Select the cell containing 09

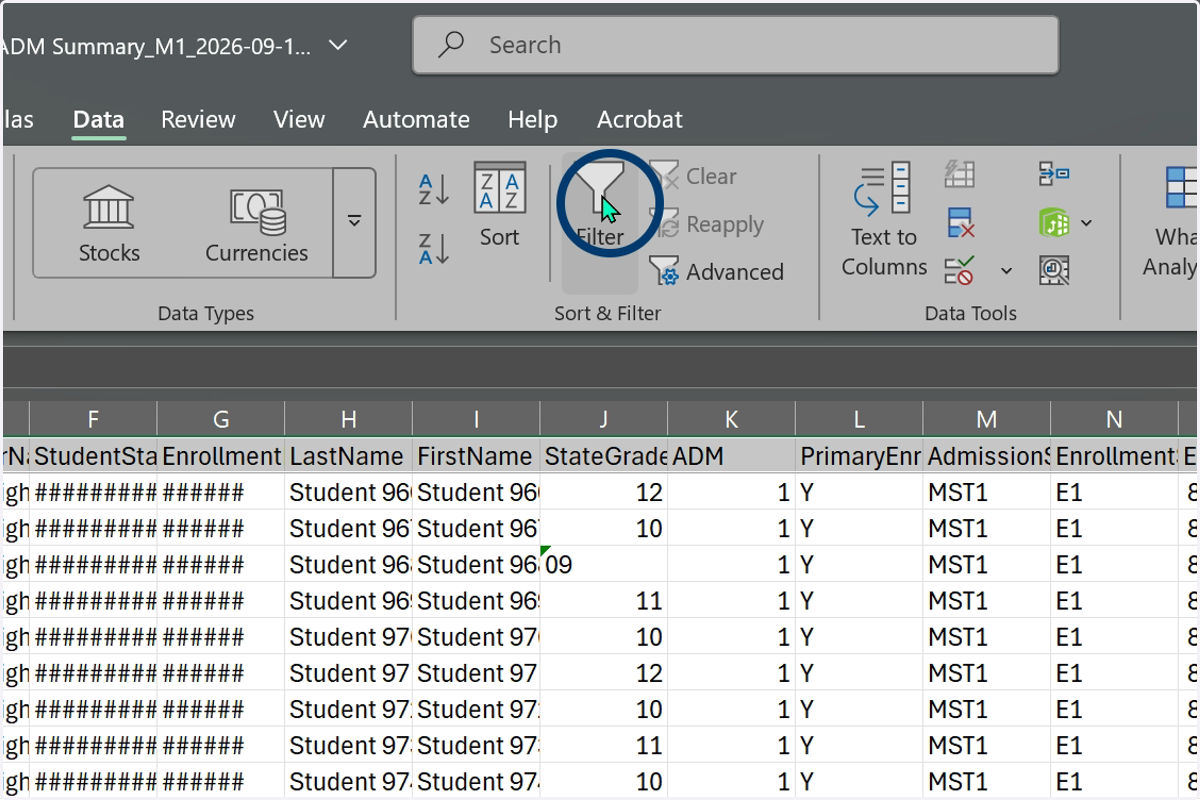point(604,565)
